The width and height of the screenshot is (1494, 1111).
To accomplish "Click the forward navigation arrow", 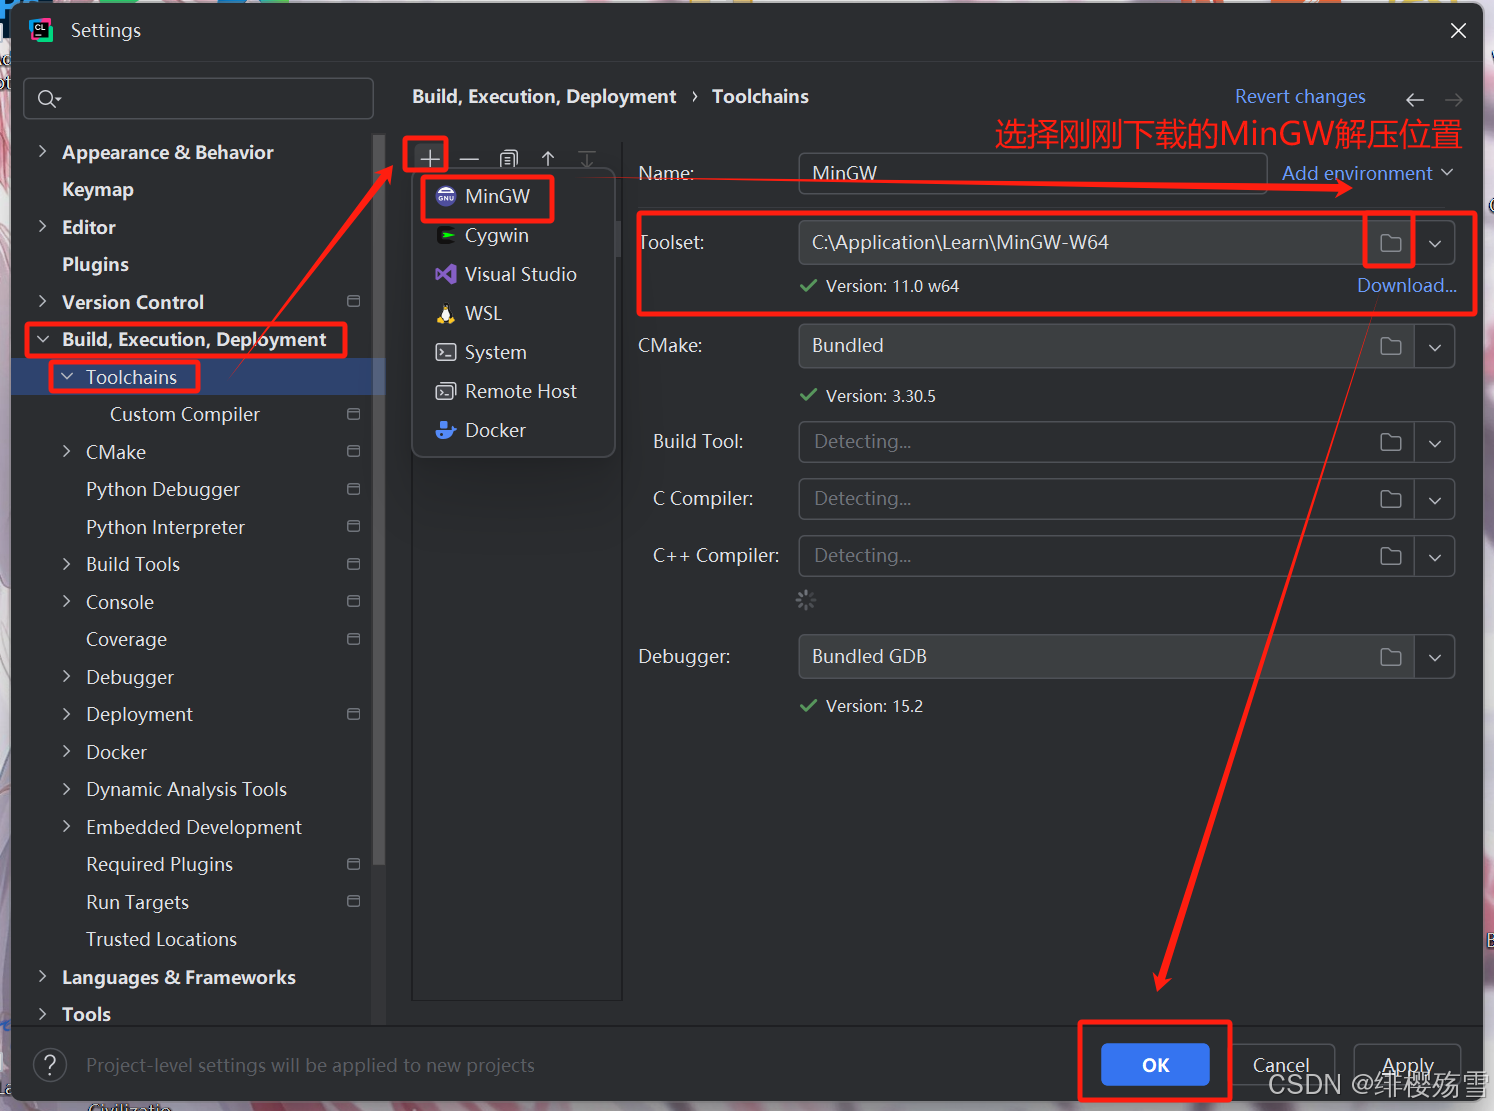I will coord(1454,99).
